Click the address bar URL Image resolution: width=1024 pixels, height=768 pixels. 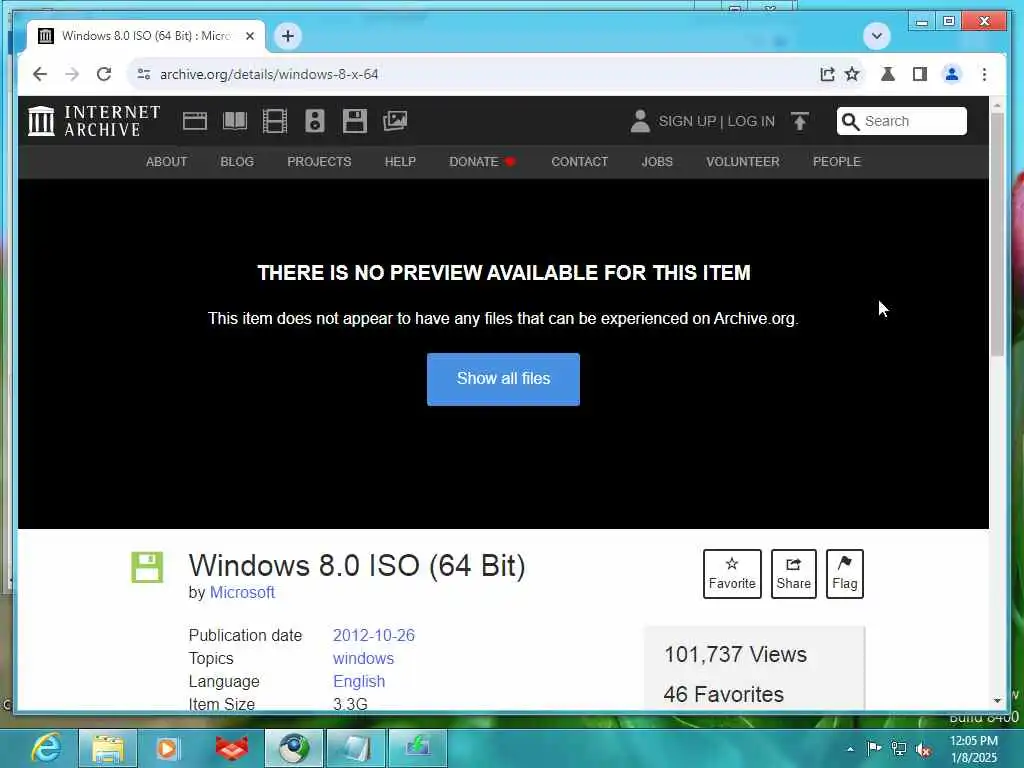click(x=269, y=74)
